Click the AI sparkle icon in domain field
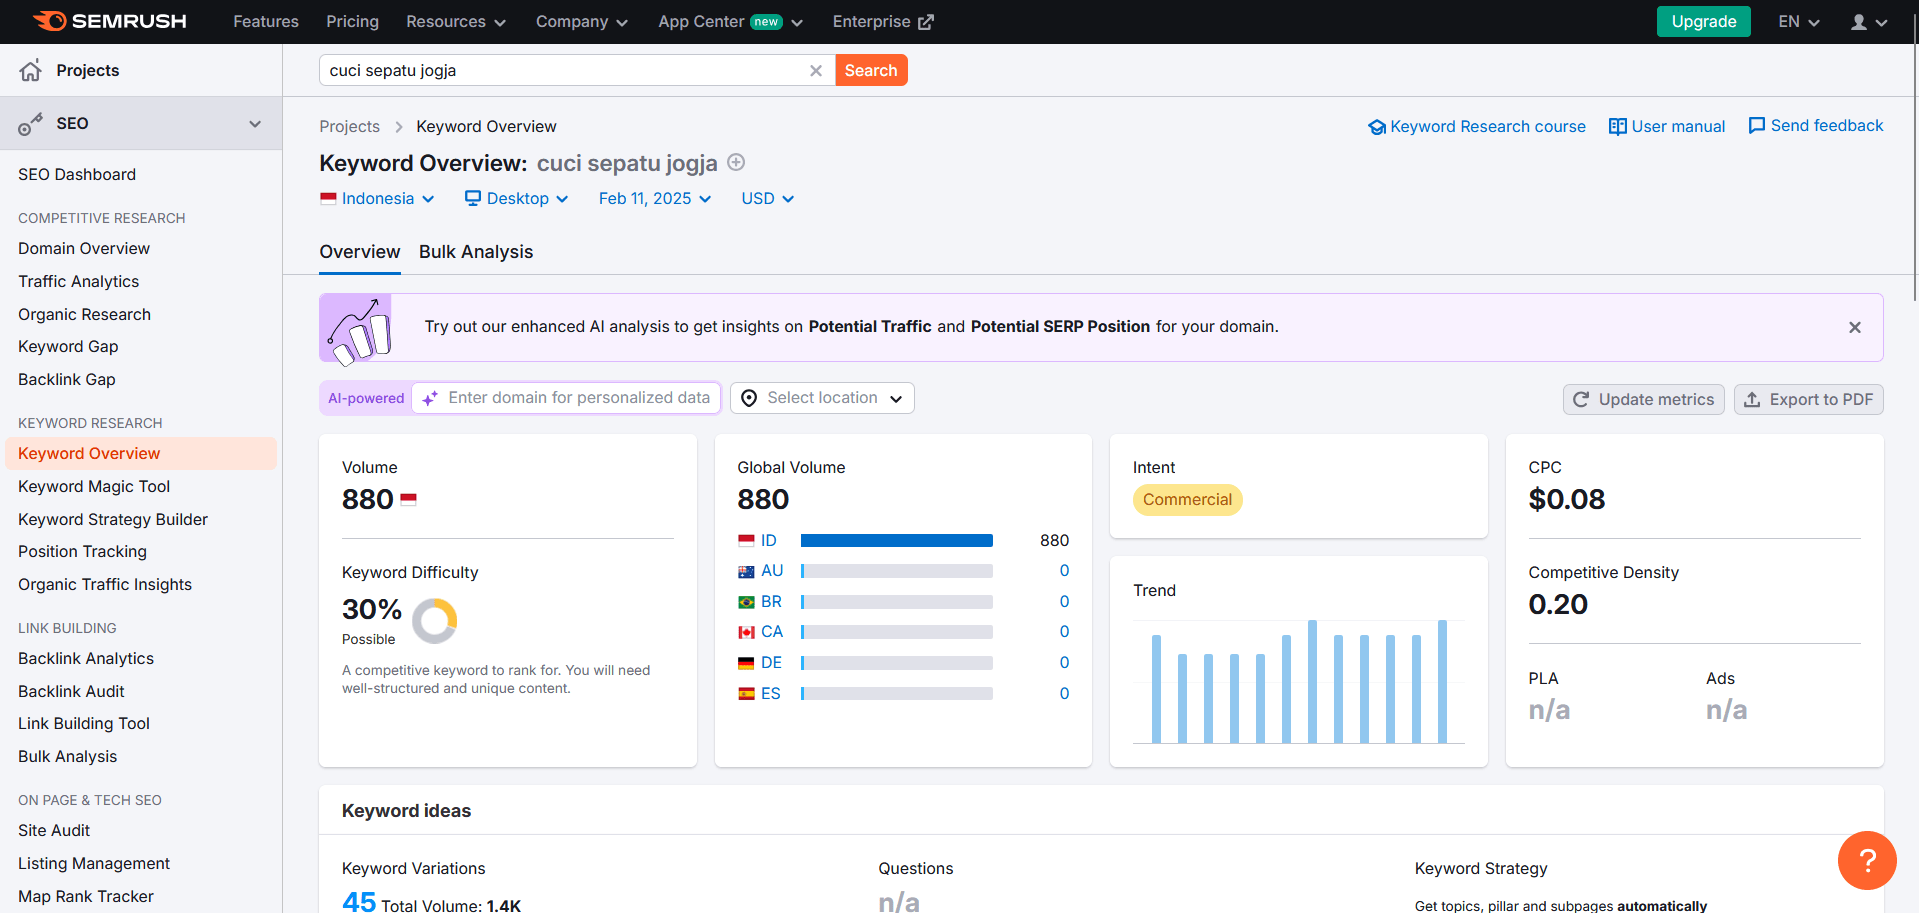 click(x=430, y=398)
